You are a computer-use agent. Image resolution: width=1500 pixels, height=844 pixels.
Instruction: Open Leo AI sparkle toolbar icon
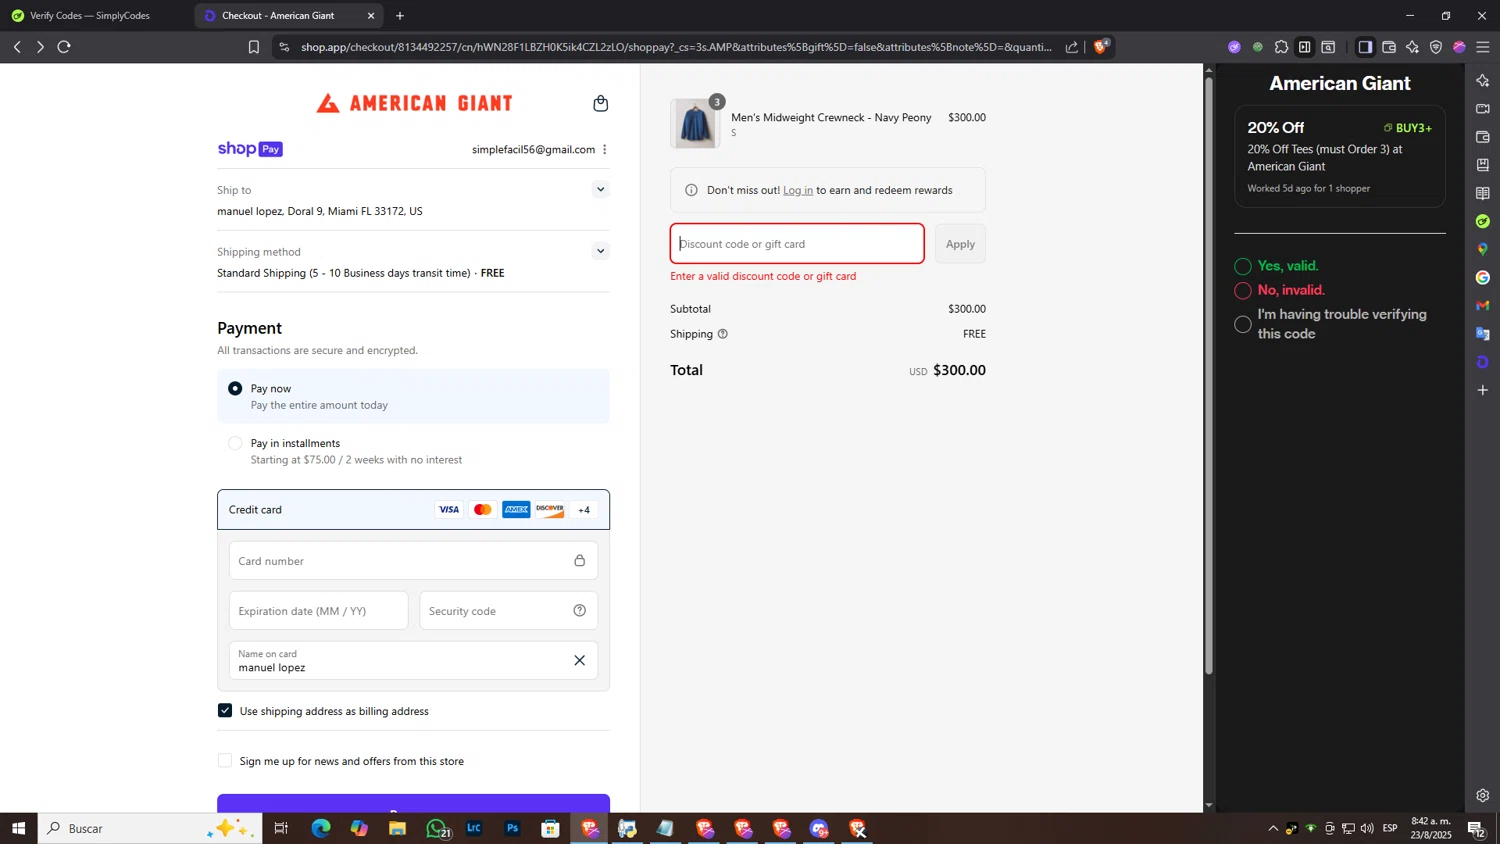(x=1412, y=47)
